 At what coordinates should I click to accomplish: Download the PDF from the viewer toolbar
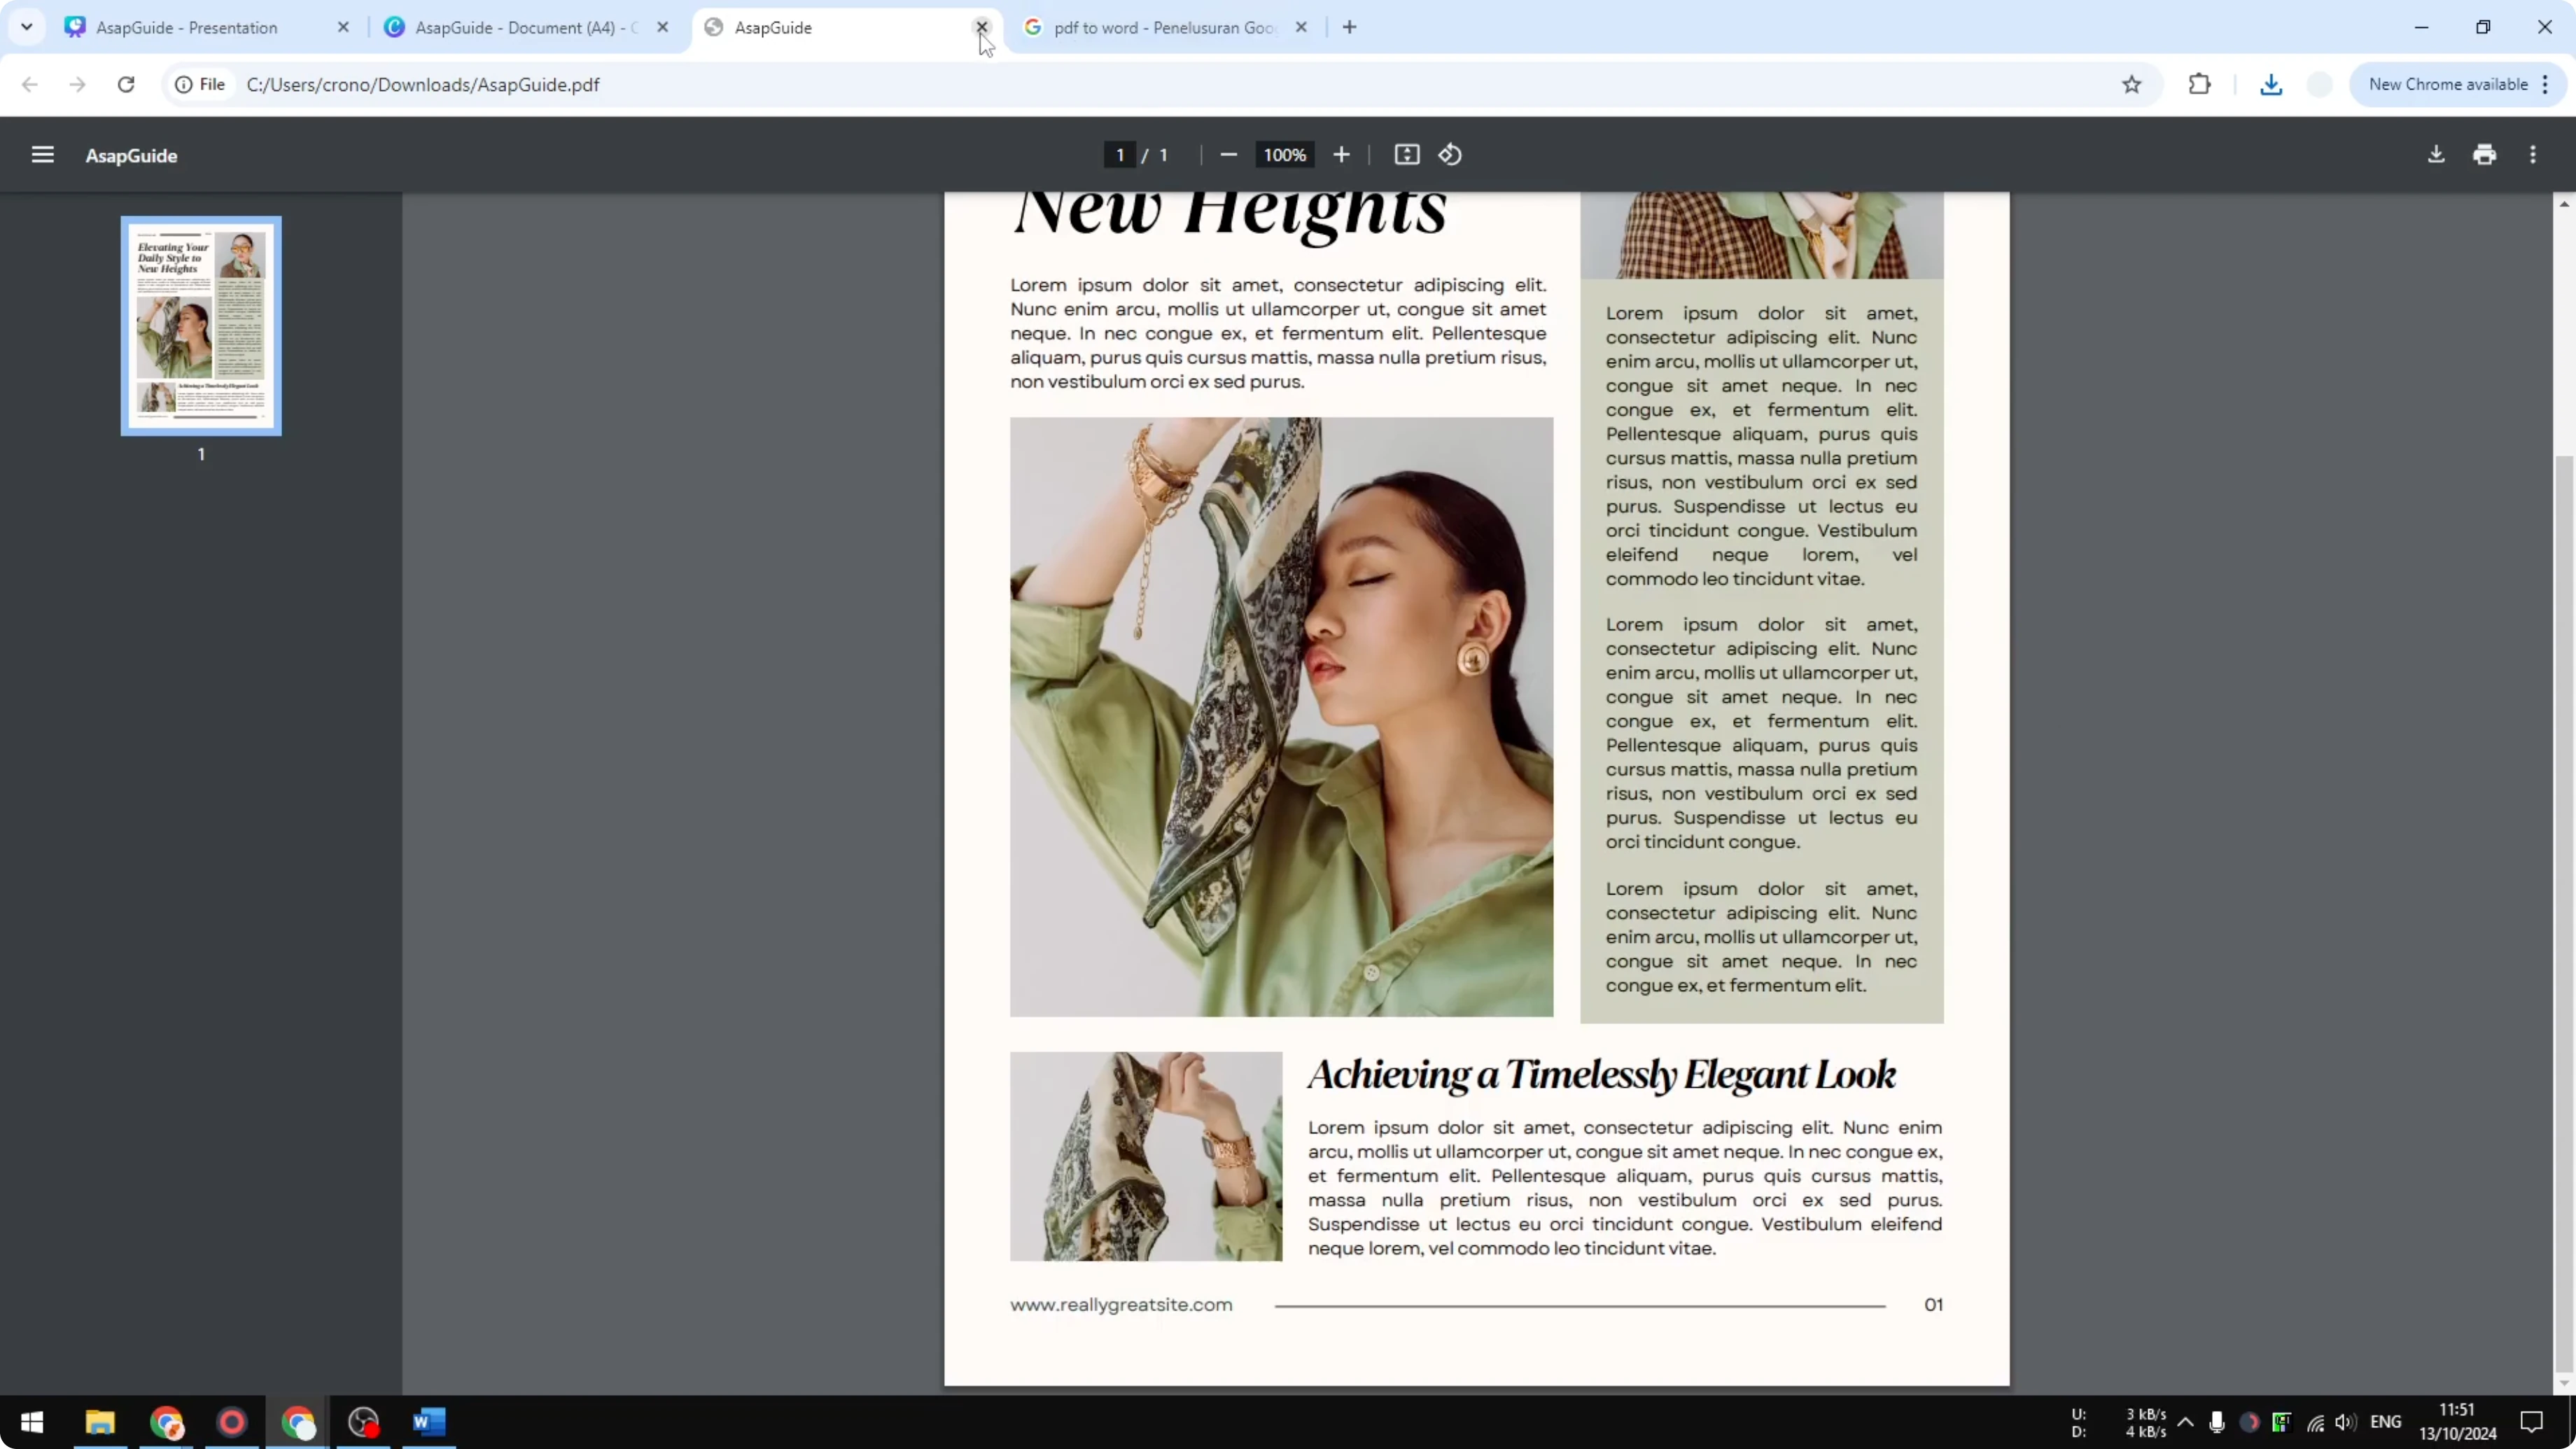click(x=2436, y=154)
